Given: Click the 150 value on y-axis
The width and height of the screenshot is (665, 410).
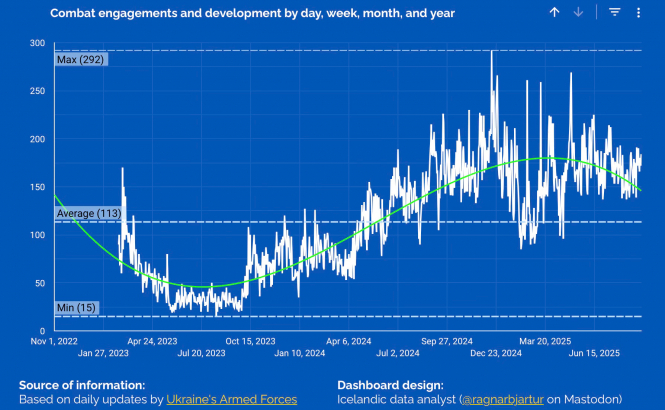Looking at the screenshot, I should pyautogui.click(x=37, y=187).
